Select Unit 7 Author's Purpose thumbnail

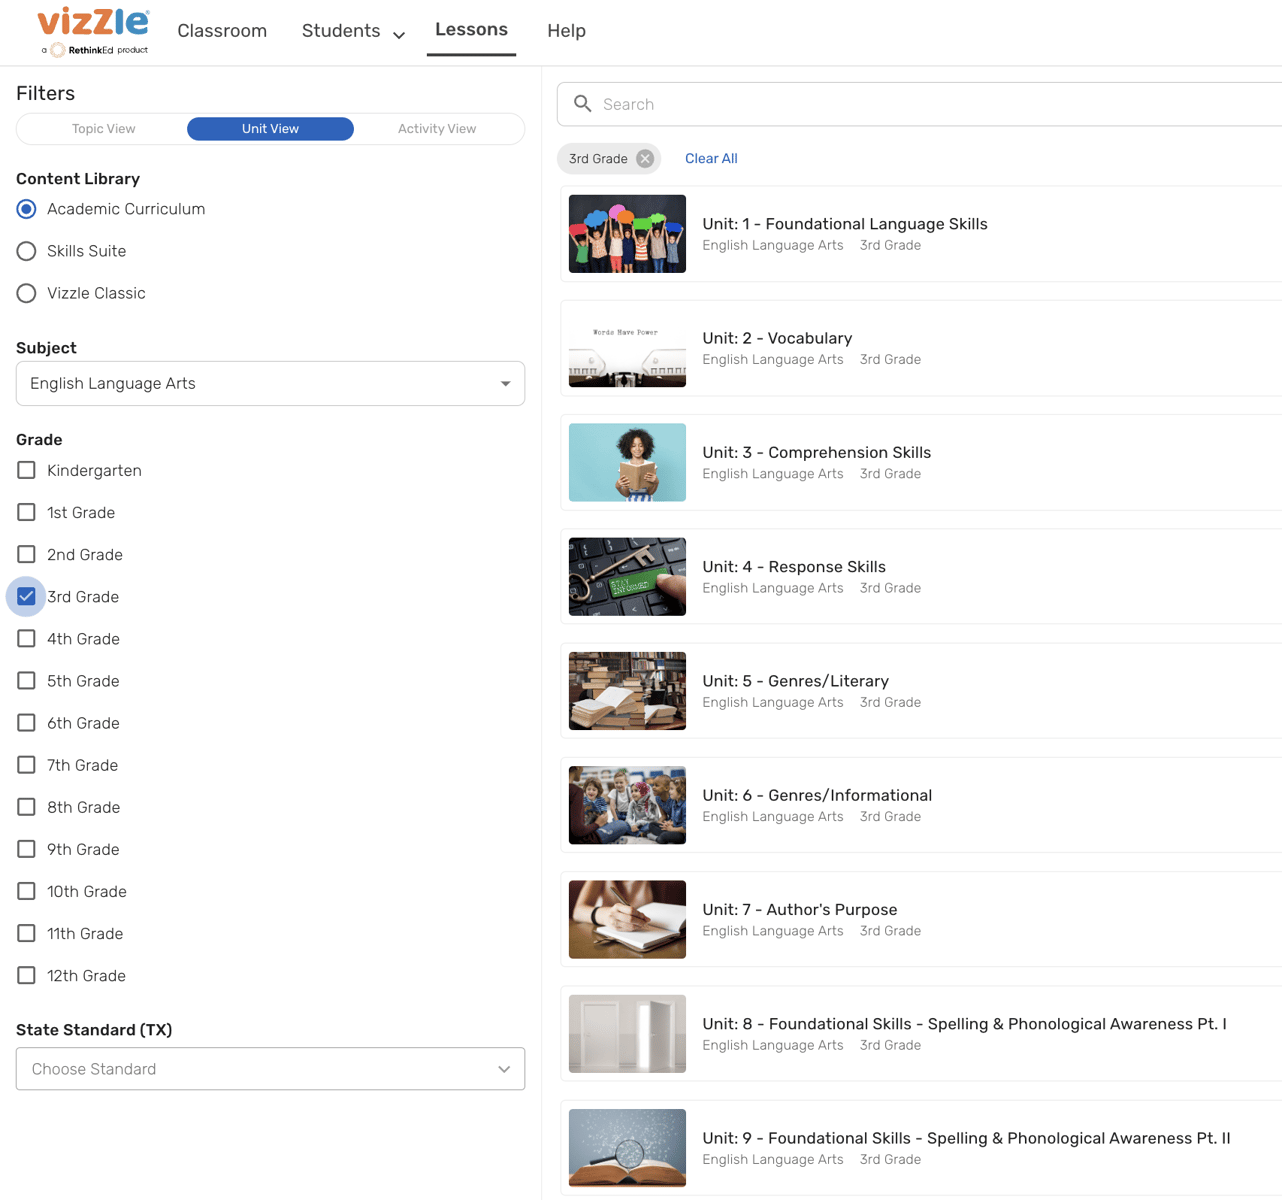[627, 919]
